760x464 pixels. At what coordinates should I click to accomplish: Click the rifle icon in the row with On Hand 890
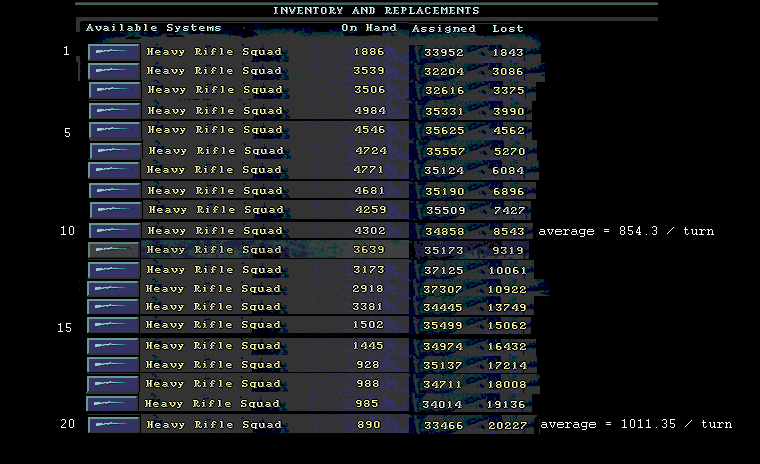(x=114, y=425)
